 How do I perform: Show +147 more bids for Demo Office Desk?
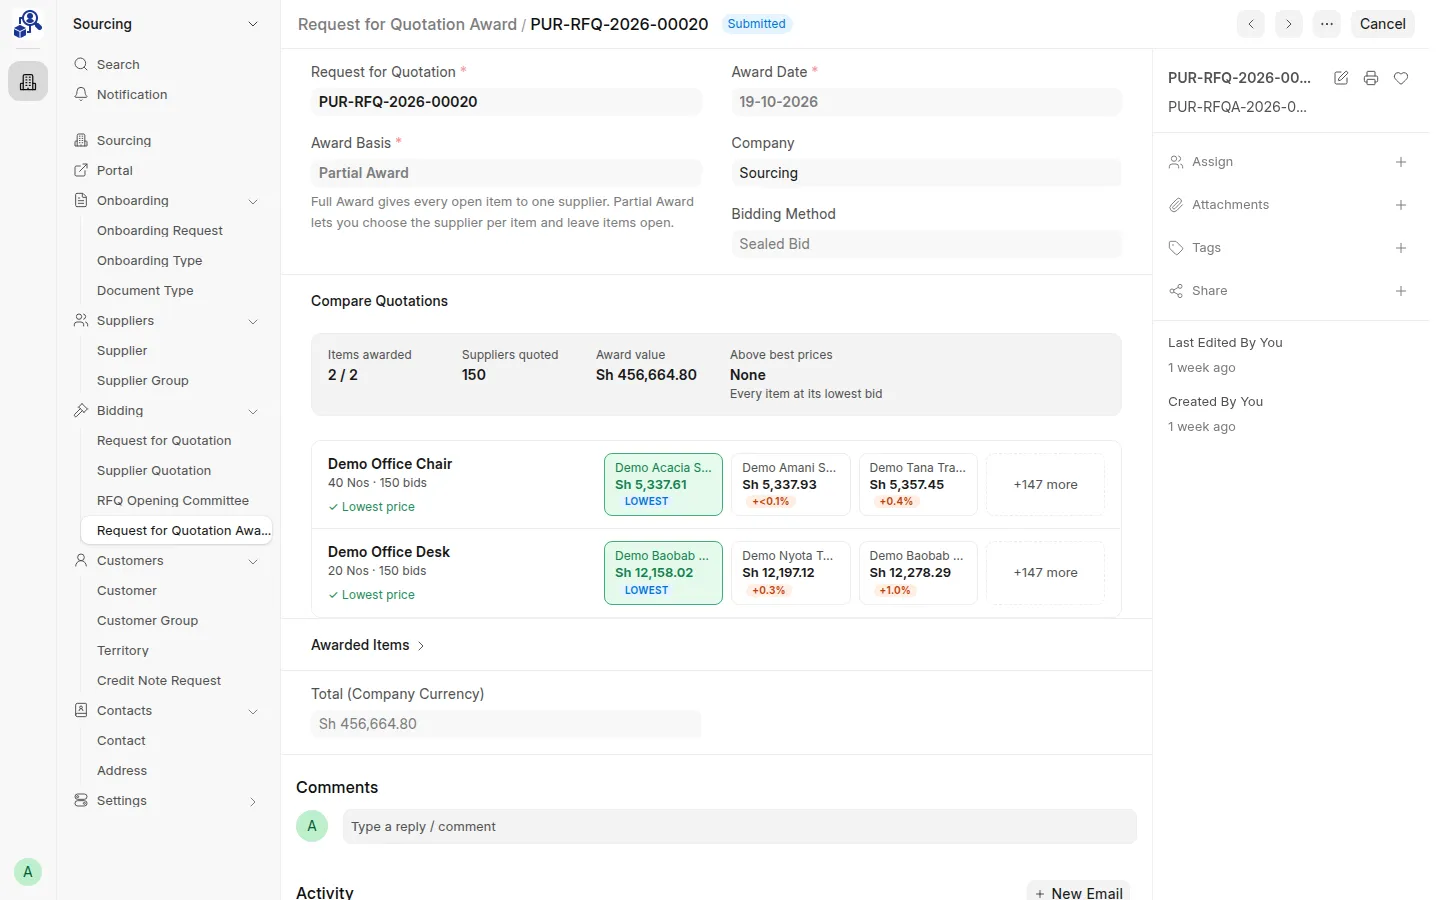click(x=1045, y=573)
